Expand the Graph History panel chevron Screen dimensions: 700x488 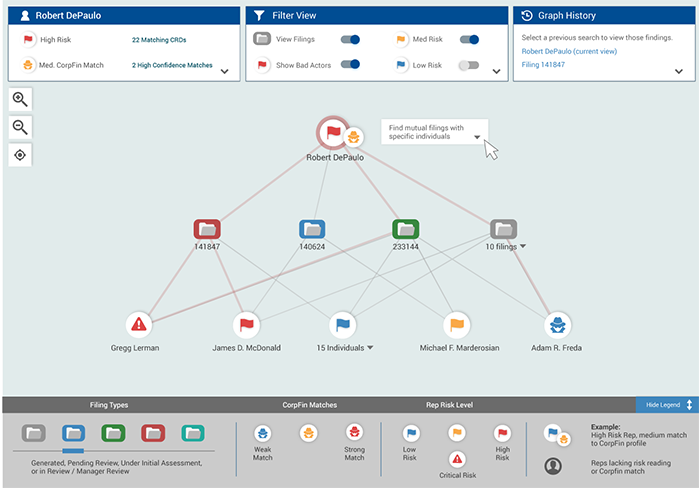[679, 72]
